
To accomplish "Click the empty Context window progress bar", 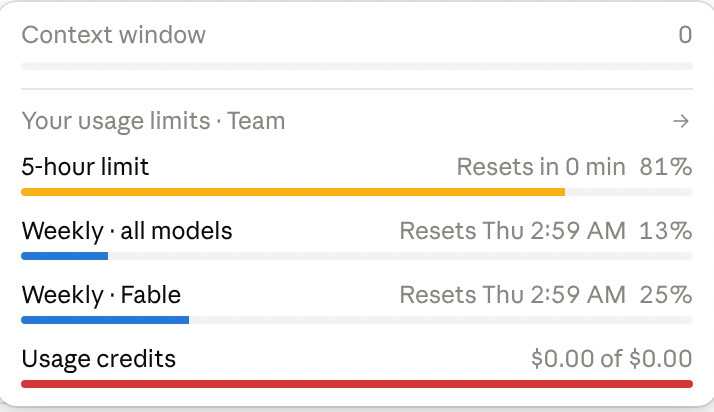I will 357,66.
